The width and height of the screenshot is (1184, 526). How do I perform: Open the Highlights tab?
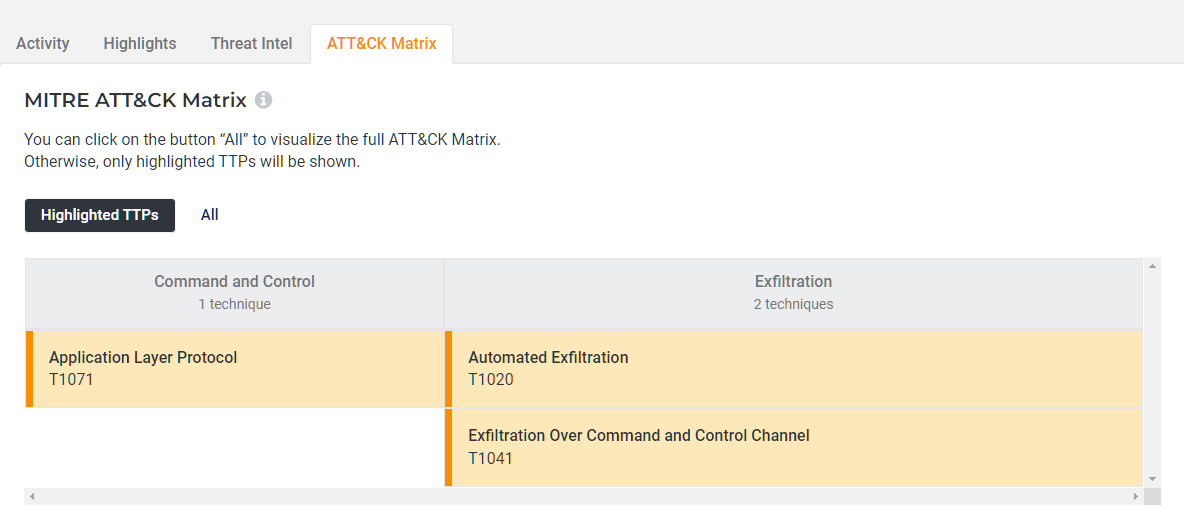click(140, 43)
